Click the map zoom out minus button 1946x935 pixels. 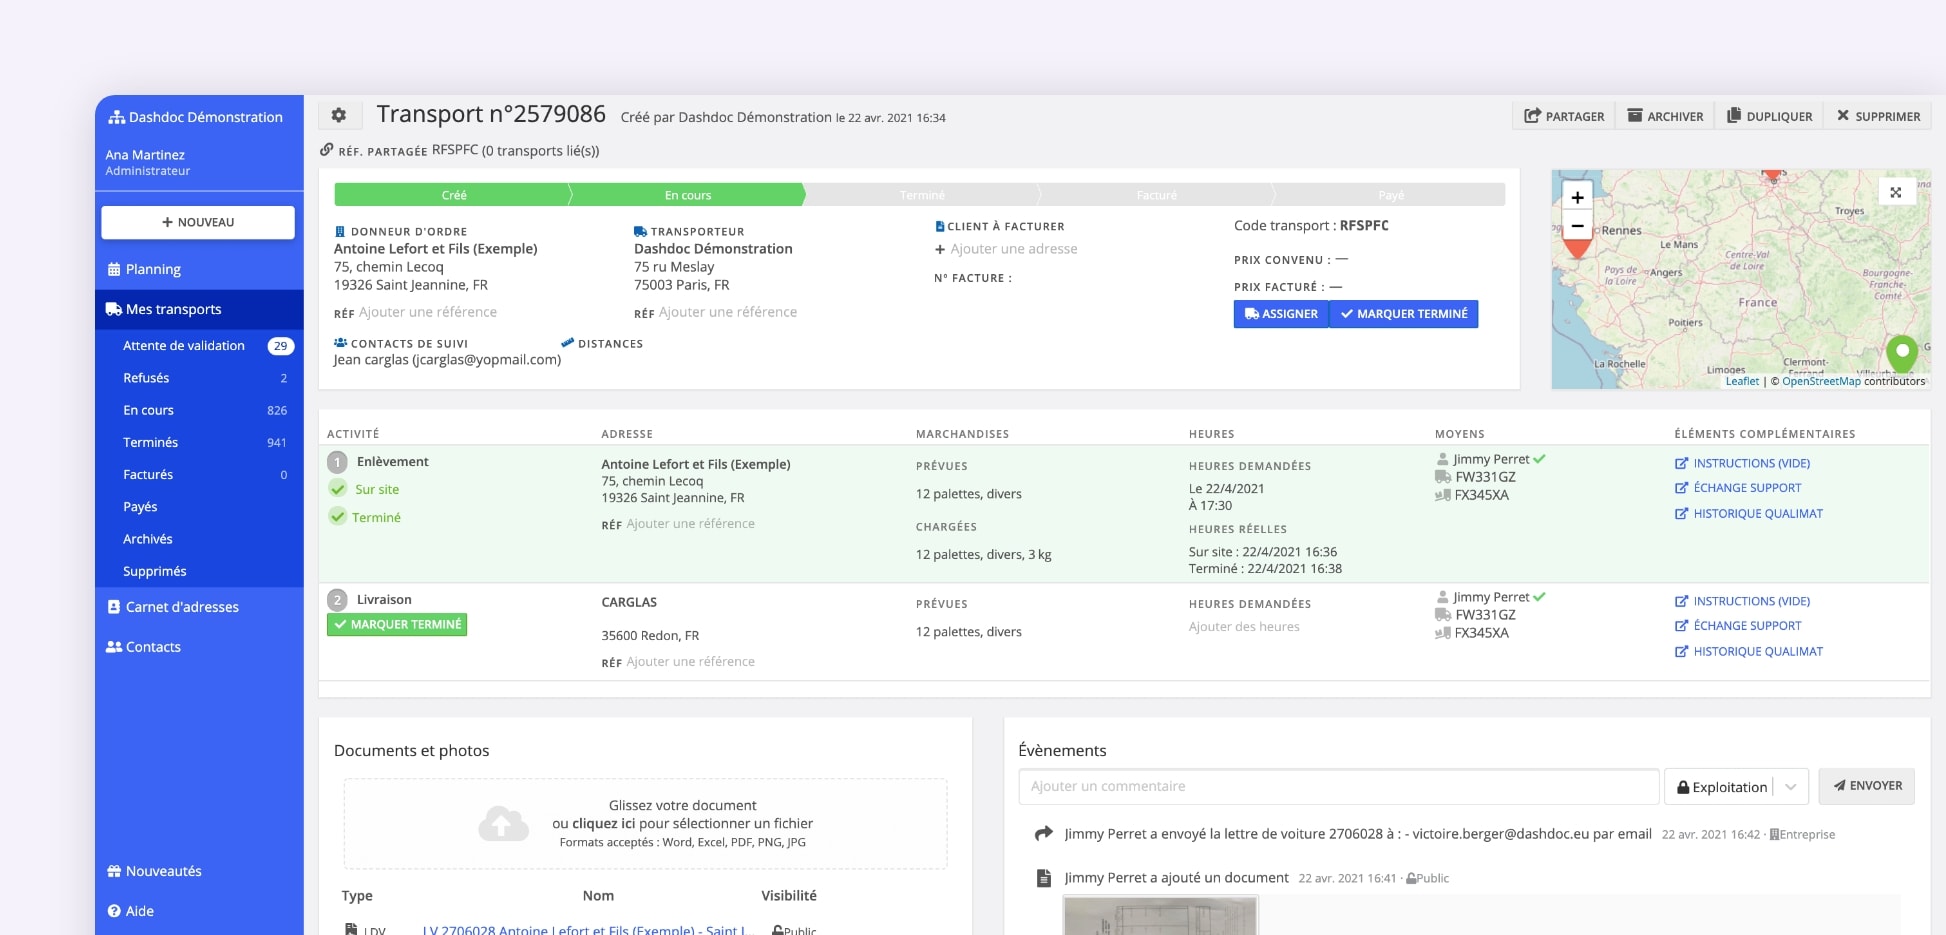1577,226
